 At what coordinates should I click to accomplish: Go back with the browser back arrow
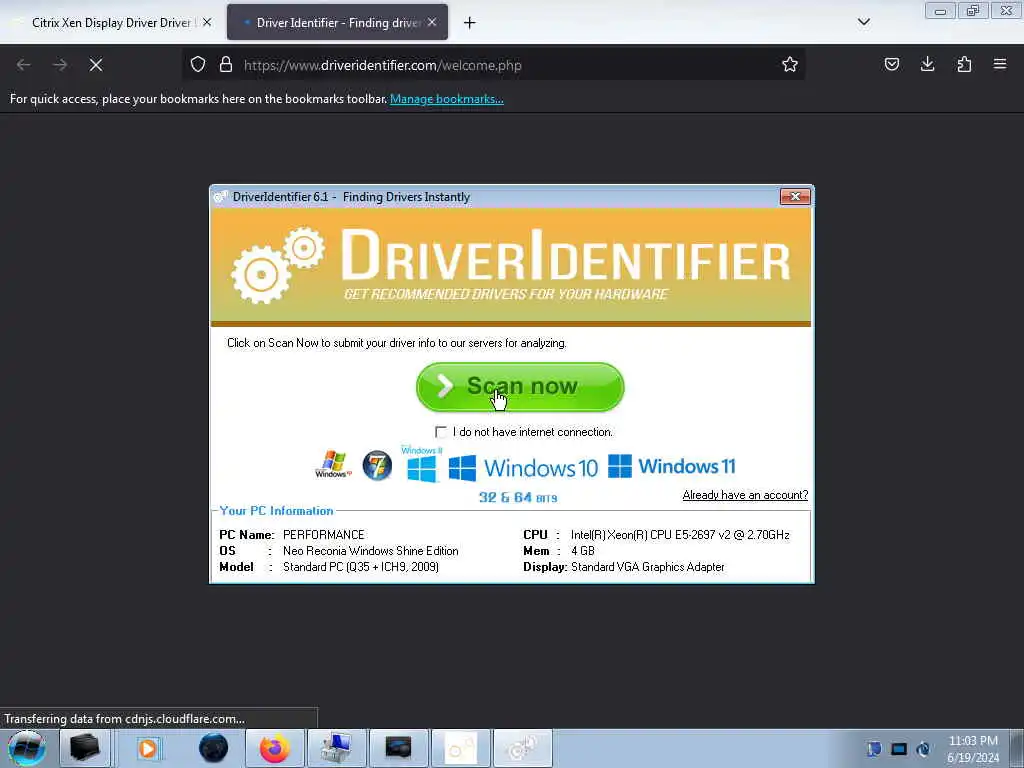click(x=24, y=65)
